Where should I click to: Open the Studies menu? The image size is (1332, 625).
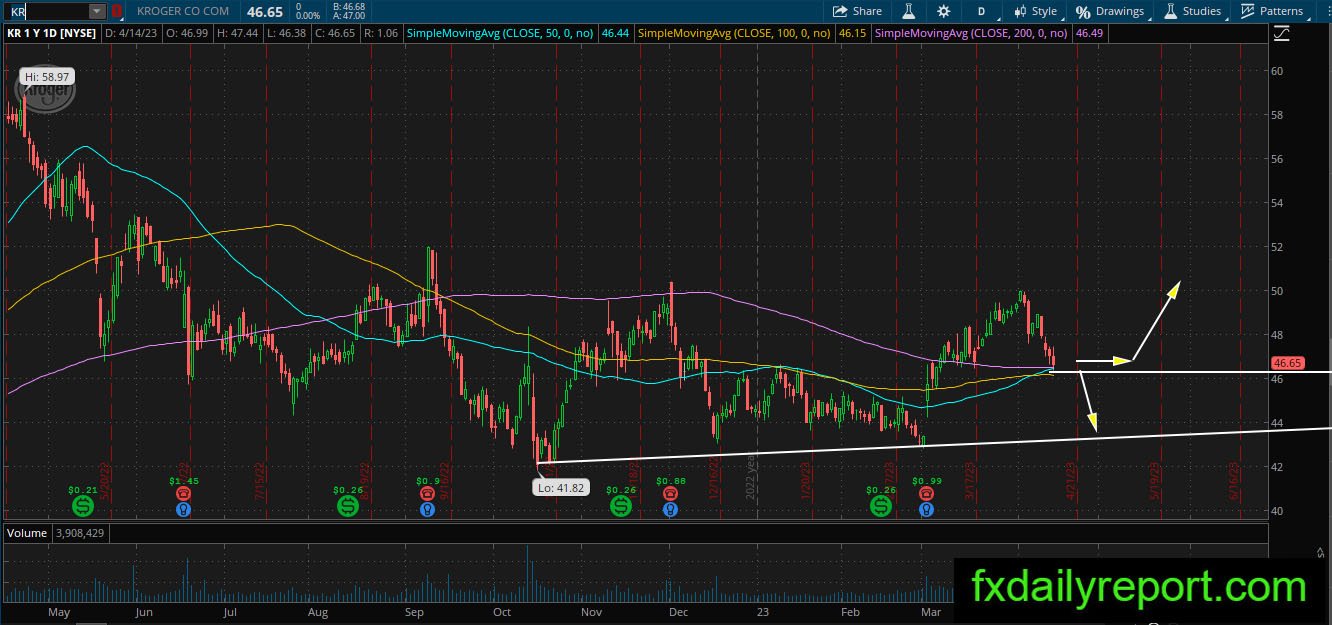coord(1191,11)
